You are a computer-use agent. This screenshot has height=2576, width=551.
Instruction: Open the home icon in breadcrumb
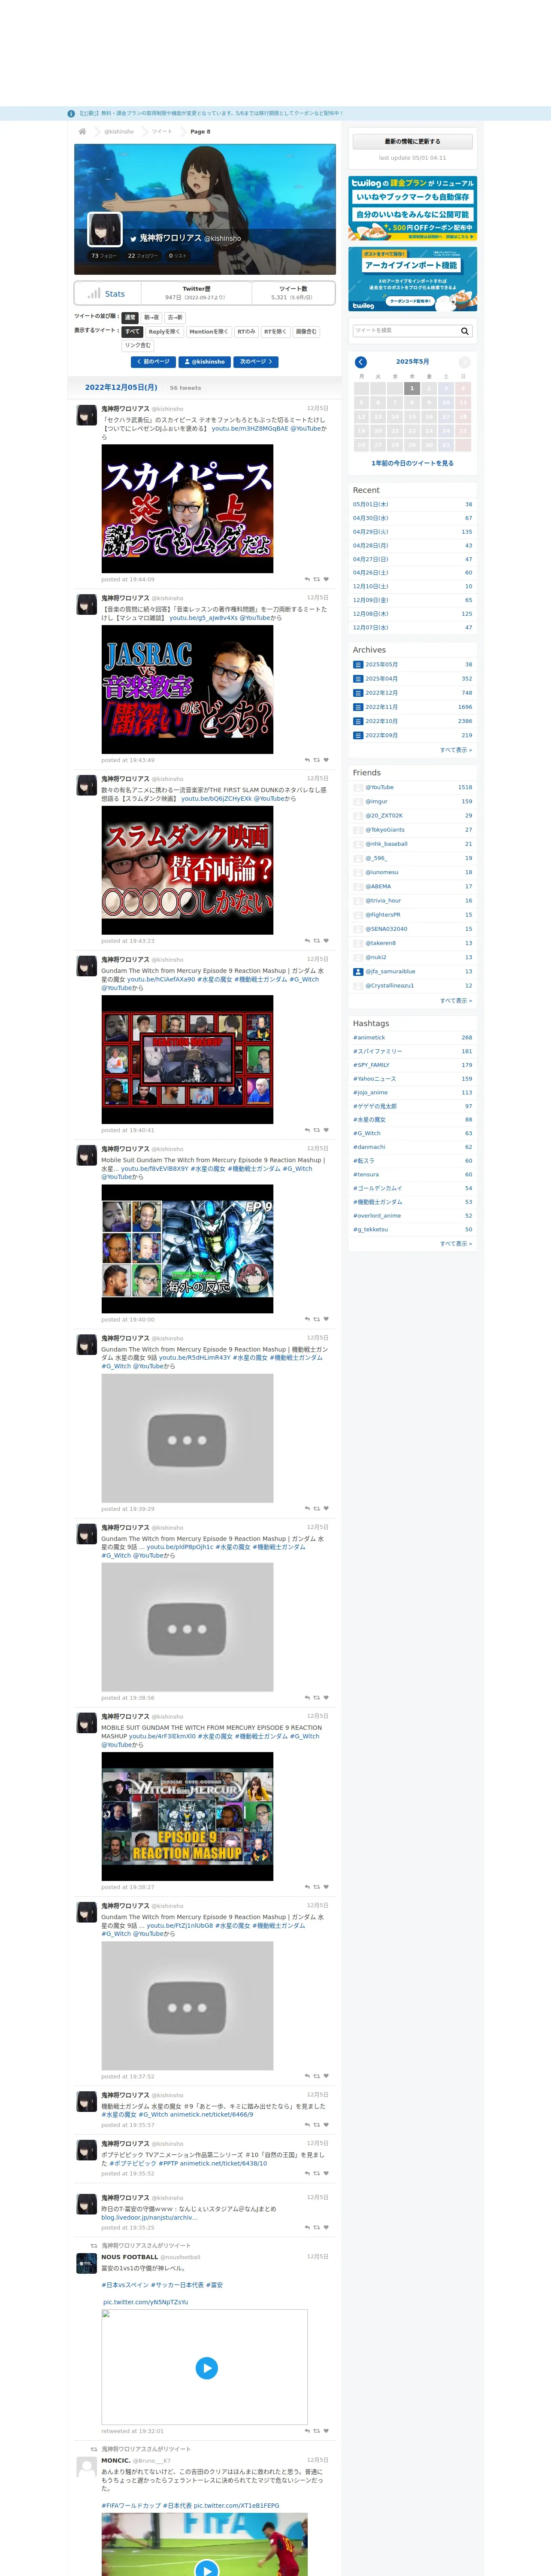(x=82, y=131)
